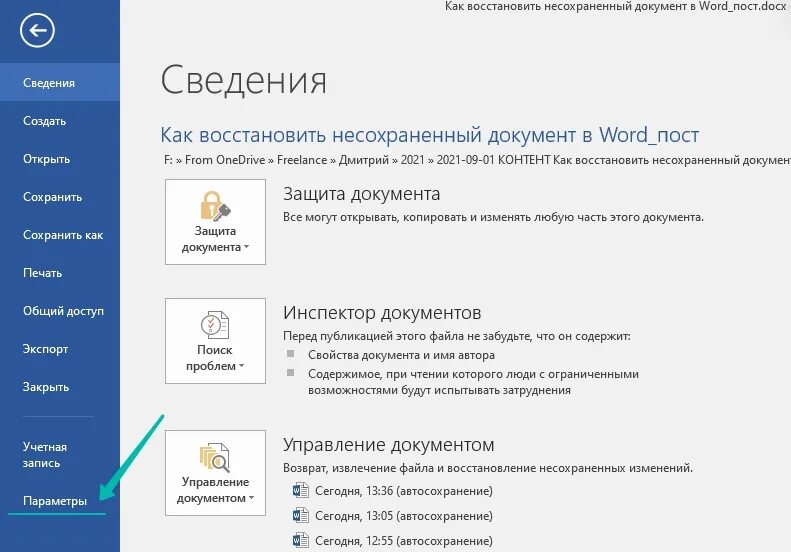
Task: Click the Защита документа section heading
Action: 362,194
